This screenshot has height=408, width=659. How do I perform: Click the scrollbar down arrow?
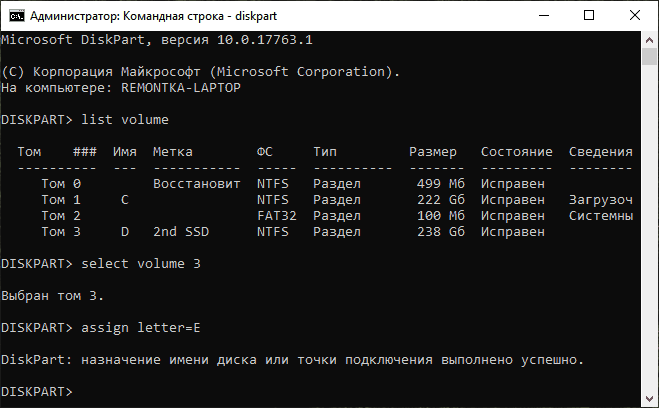[649, 398]
